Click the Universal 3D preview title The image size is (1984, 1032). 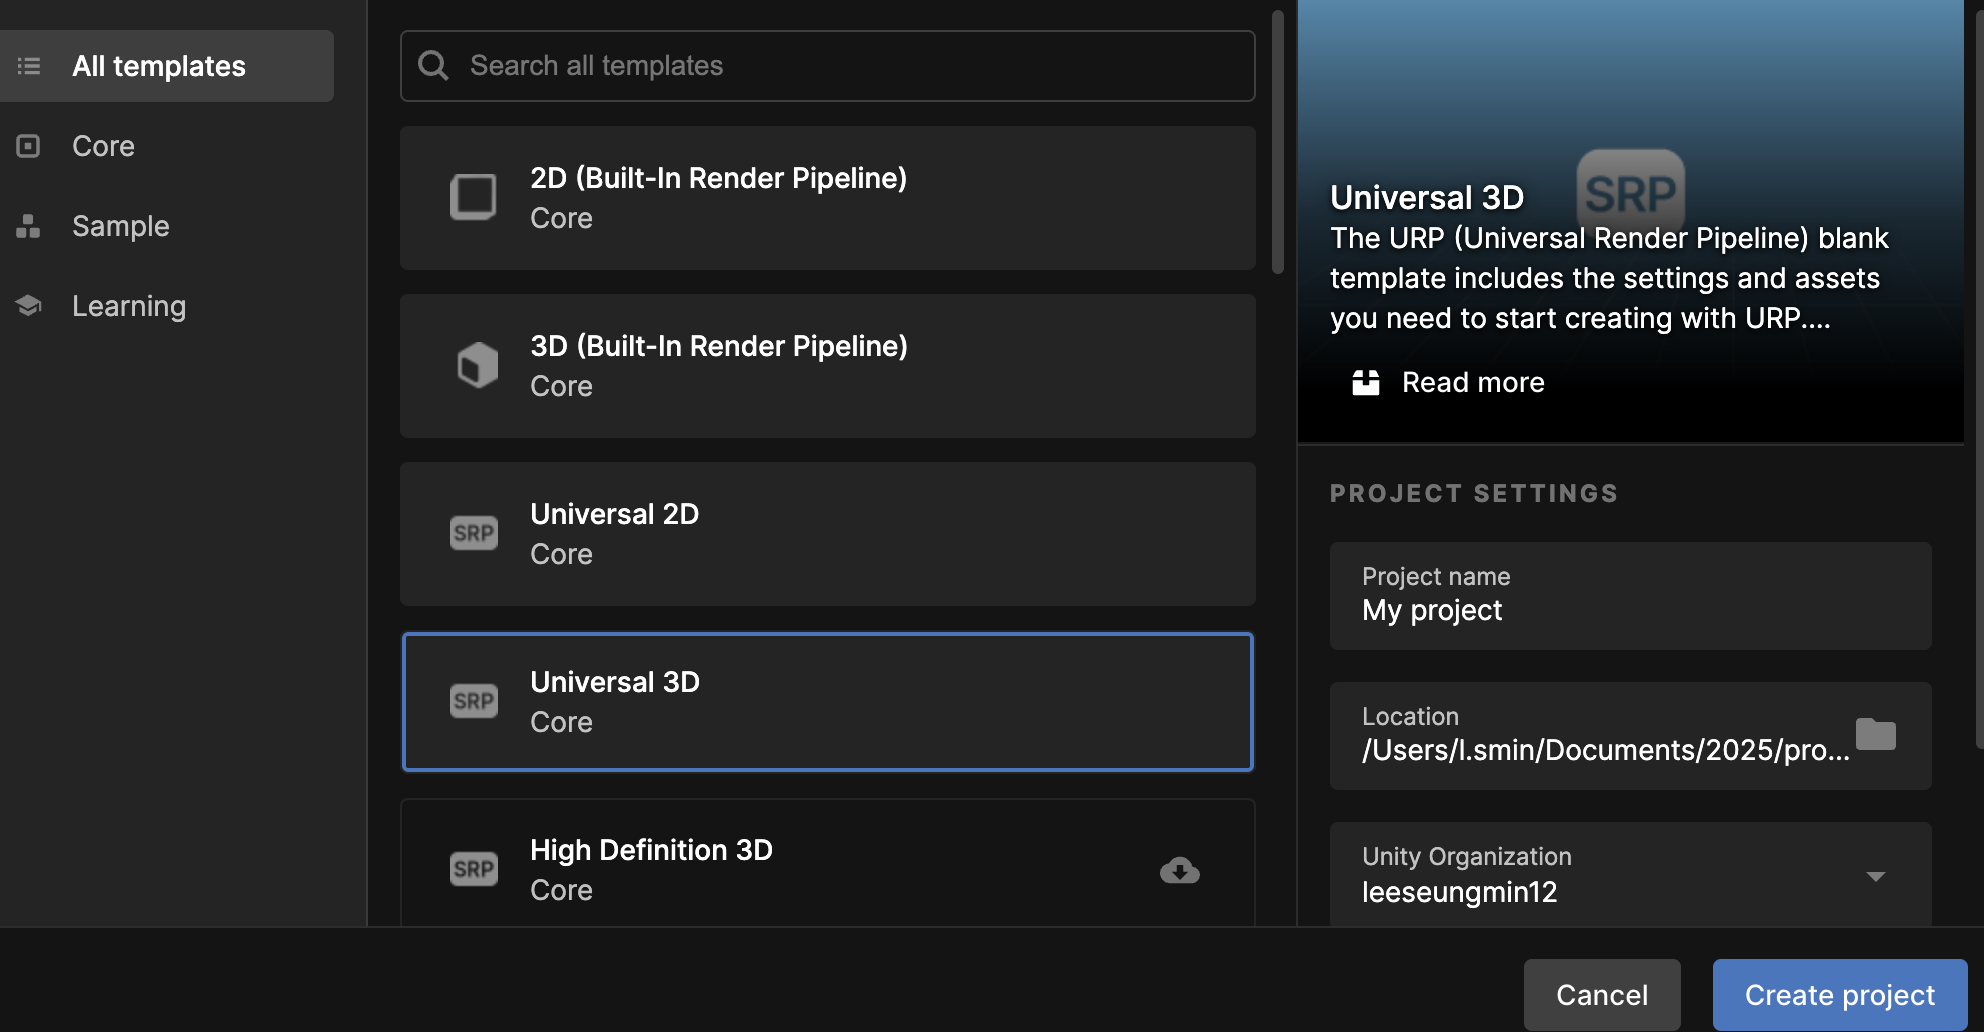coord(1427,197)
